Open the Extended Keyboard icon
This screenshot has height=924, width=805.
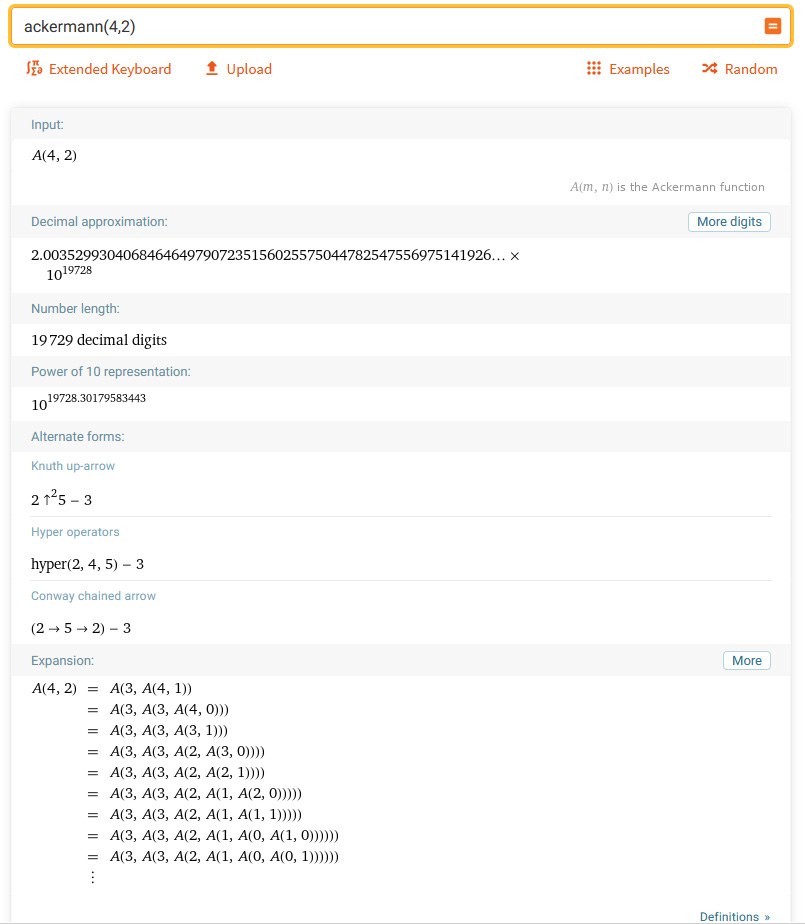(x=34, y=69)
